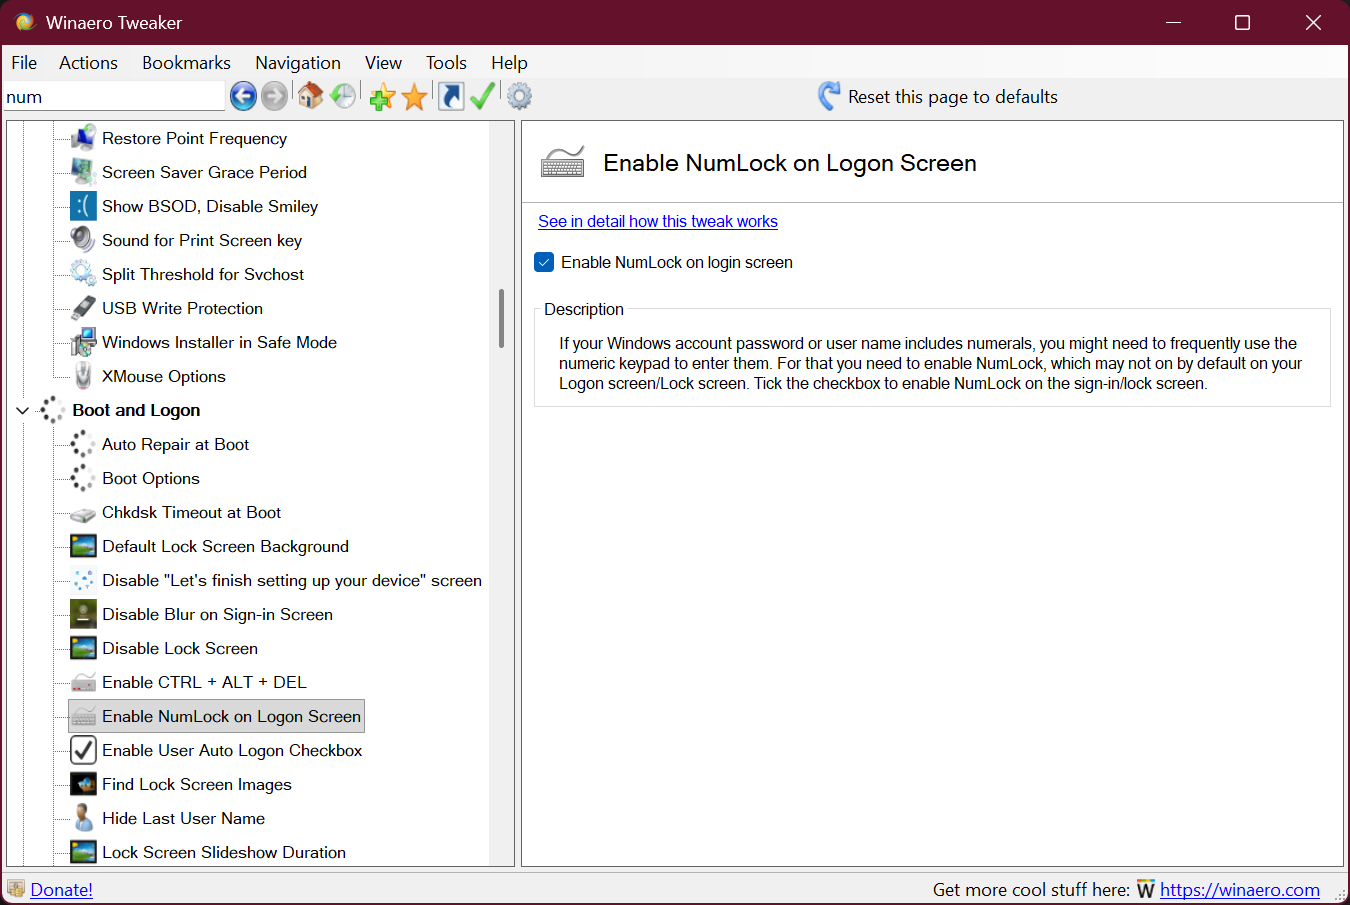Click the Reset page blue arrow icon
The width and height of the screenshot is (1350, 905).
click(x=829, y=96)
